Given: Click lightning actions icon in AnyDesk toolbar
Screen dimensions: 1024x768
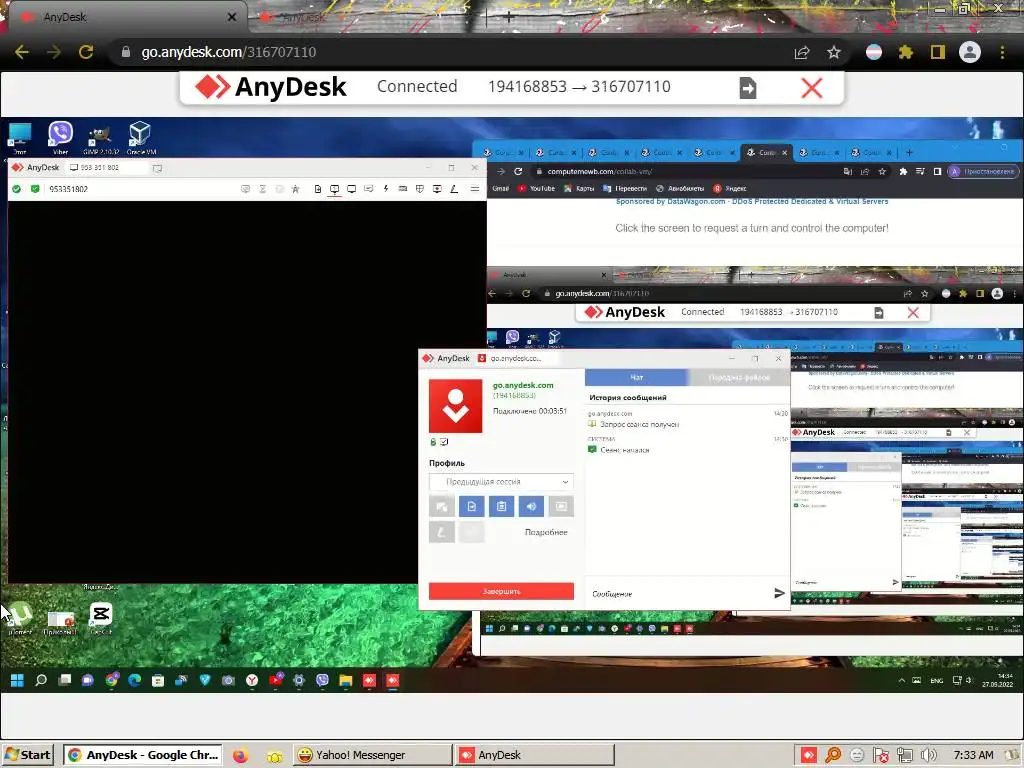Looking at the screenshot, I should tap(386, 189).
